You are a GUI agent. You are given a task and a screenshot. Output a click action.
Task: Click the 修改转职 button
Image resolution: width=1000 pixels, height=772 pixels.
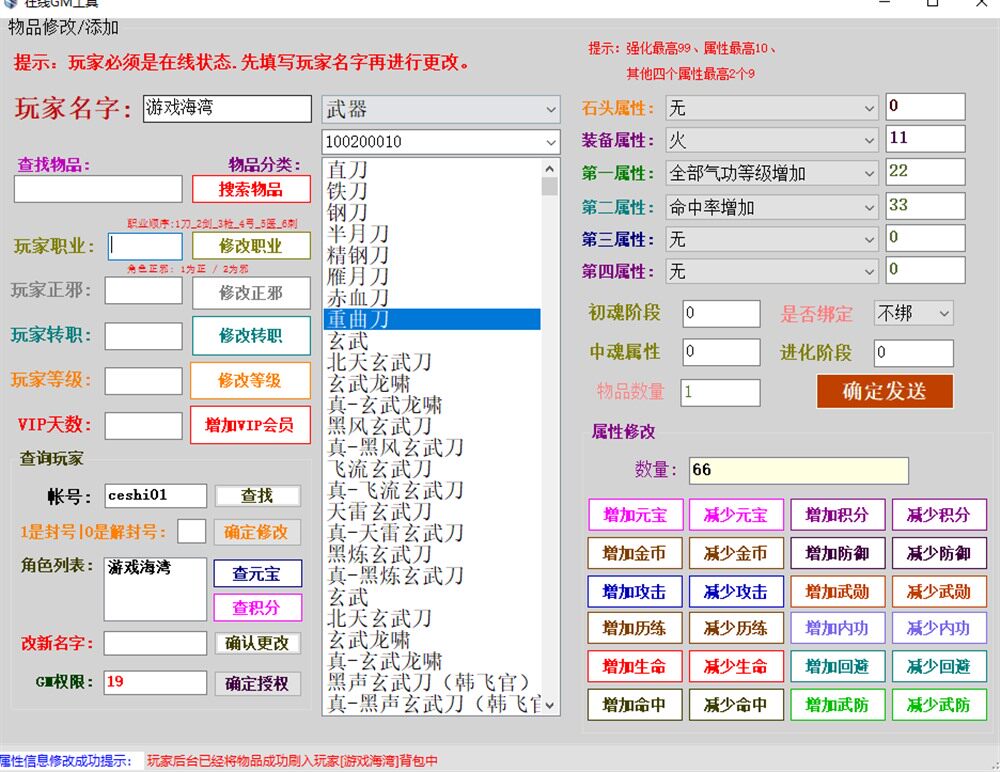click(x=251, y=336)
